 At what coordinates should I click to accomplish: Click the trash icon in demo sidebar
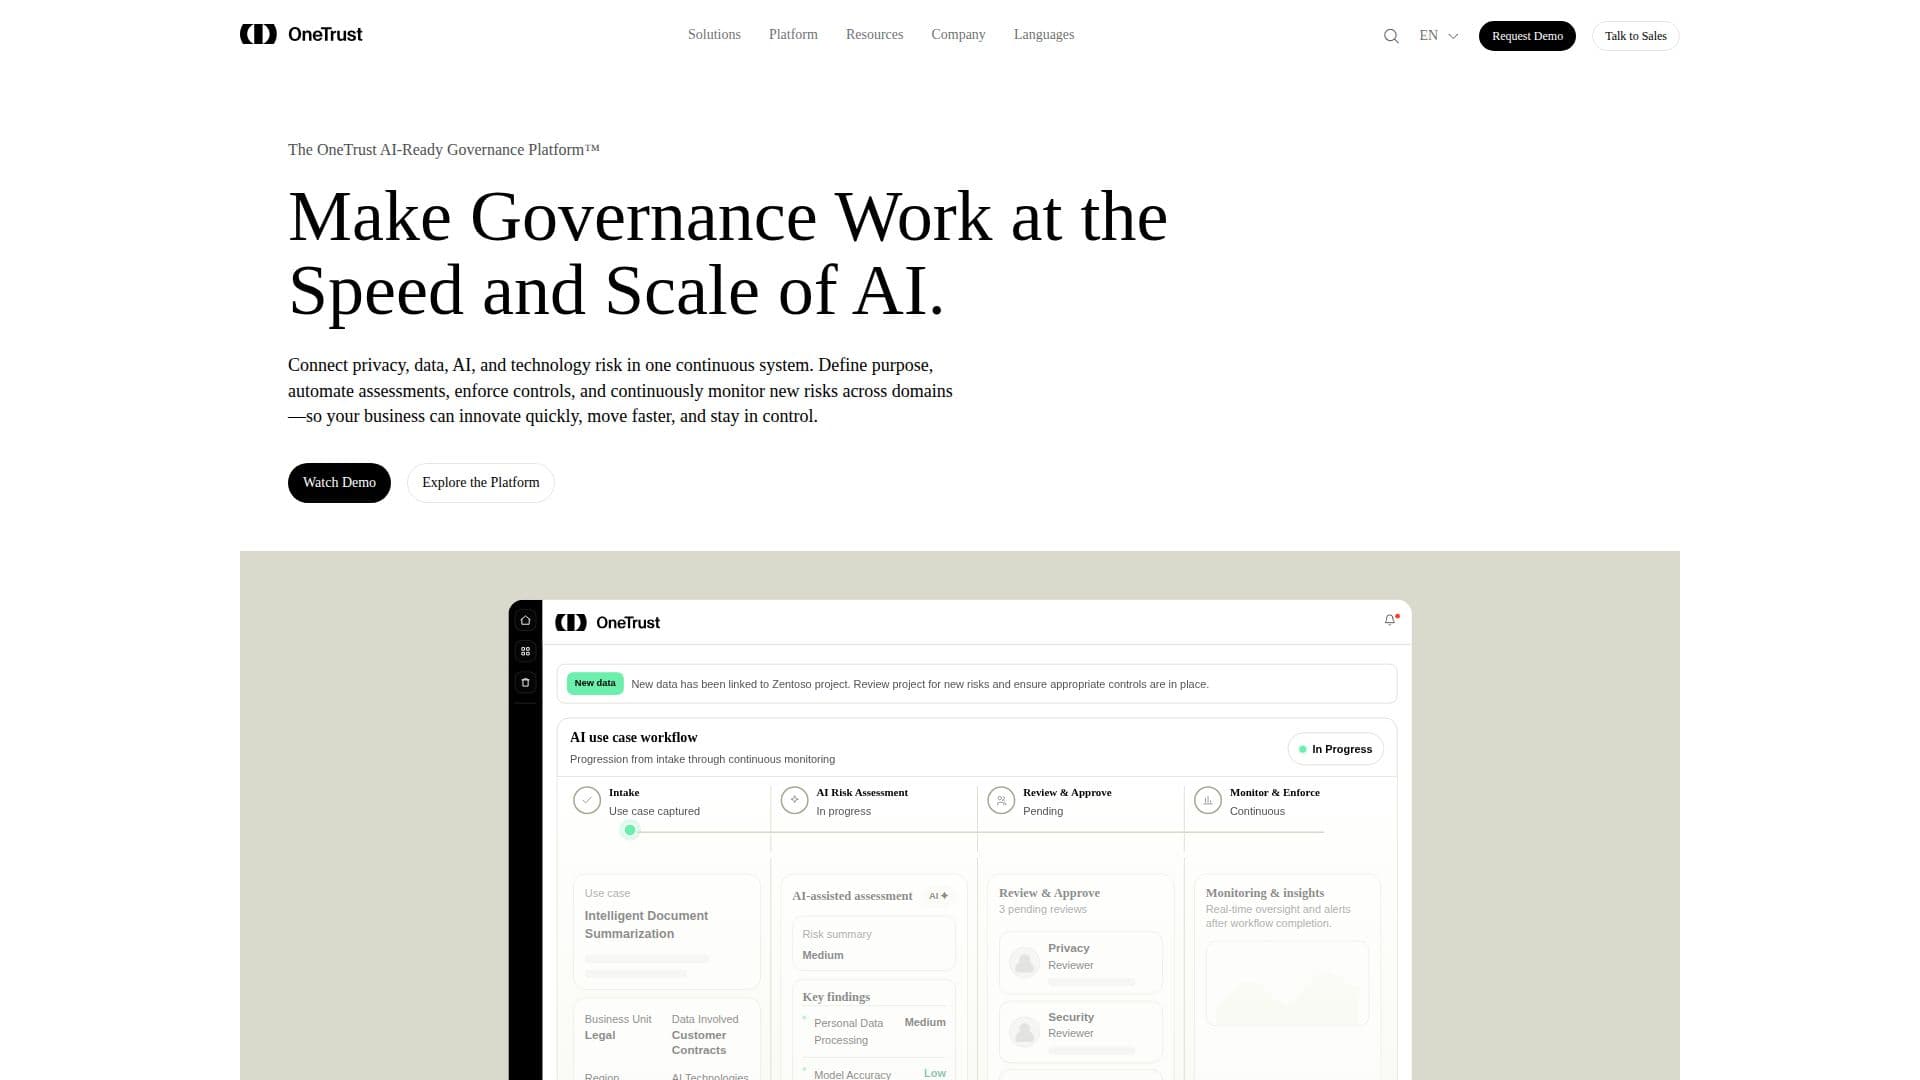525,682
